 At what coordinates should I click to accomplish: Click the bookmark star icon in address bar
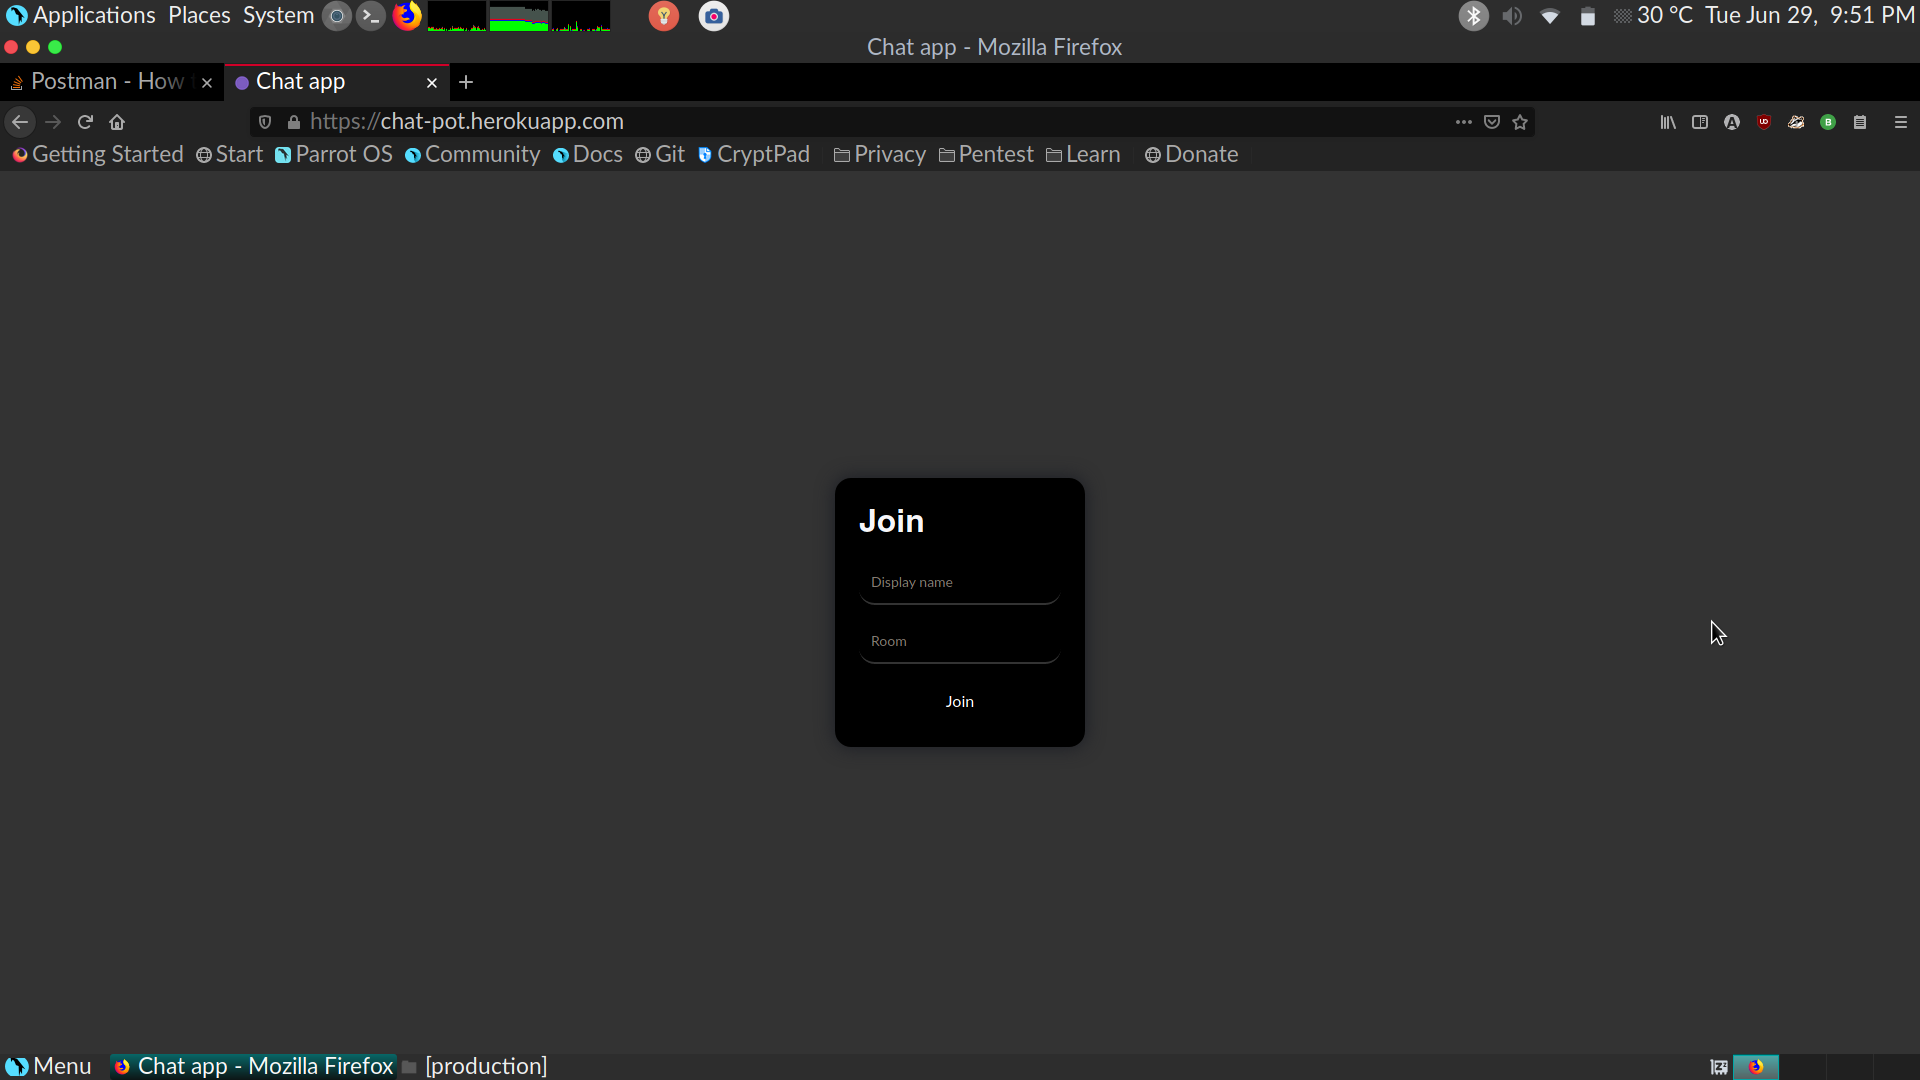(x=1520, y=121)
